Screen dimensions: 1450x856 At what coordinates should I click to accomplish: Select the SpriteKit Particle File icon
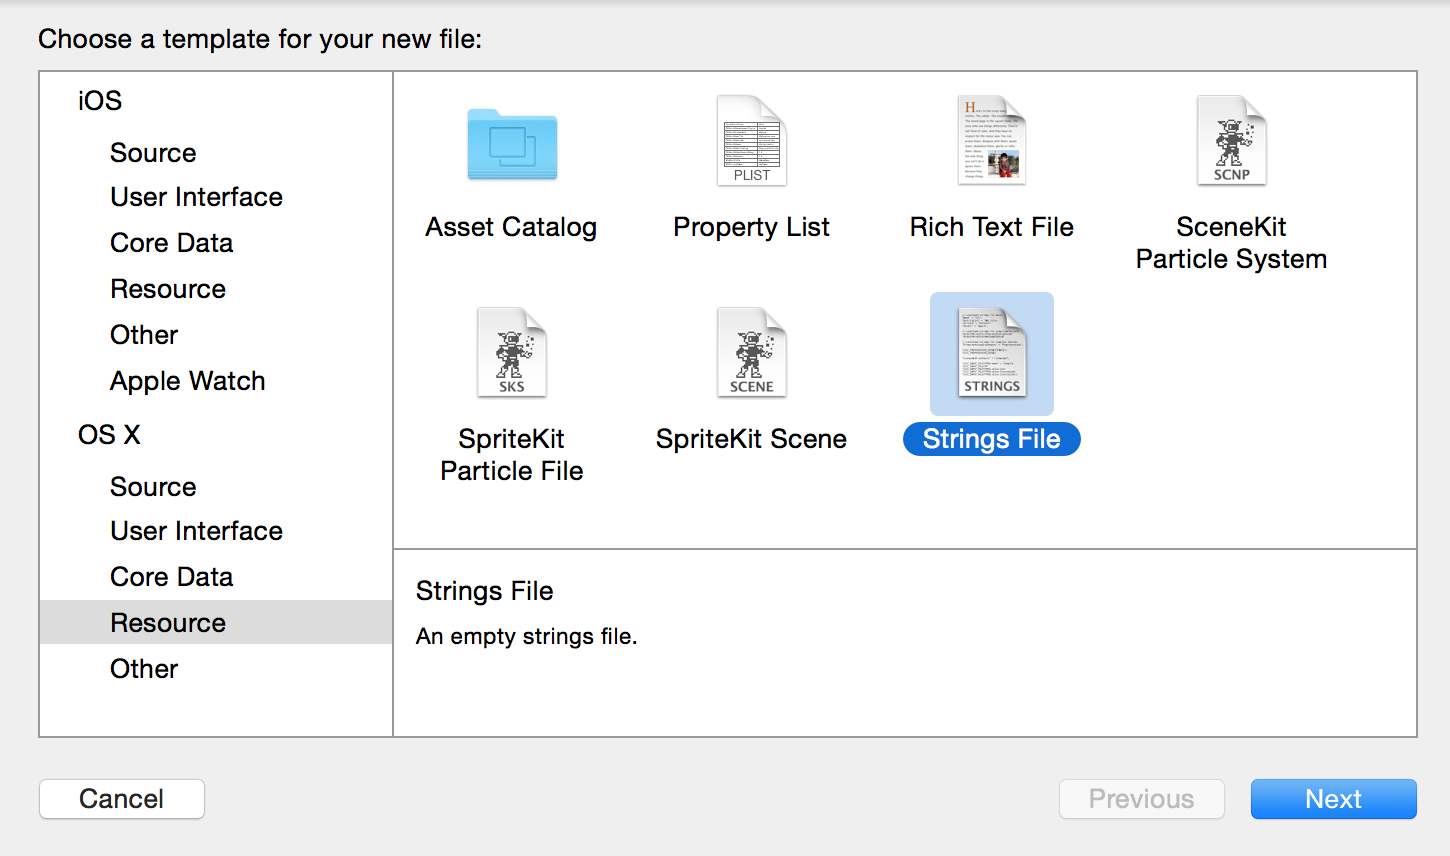pos(511,352)
